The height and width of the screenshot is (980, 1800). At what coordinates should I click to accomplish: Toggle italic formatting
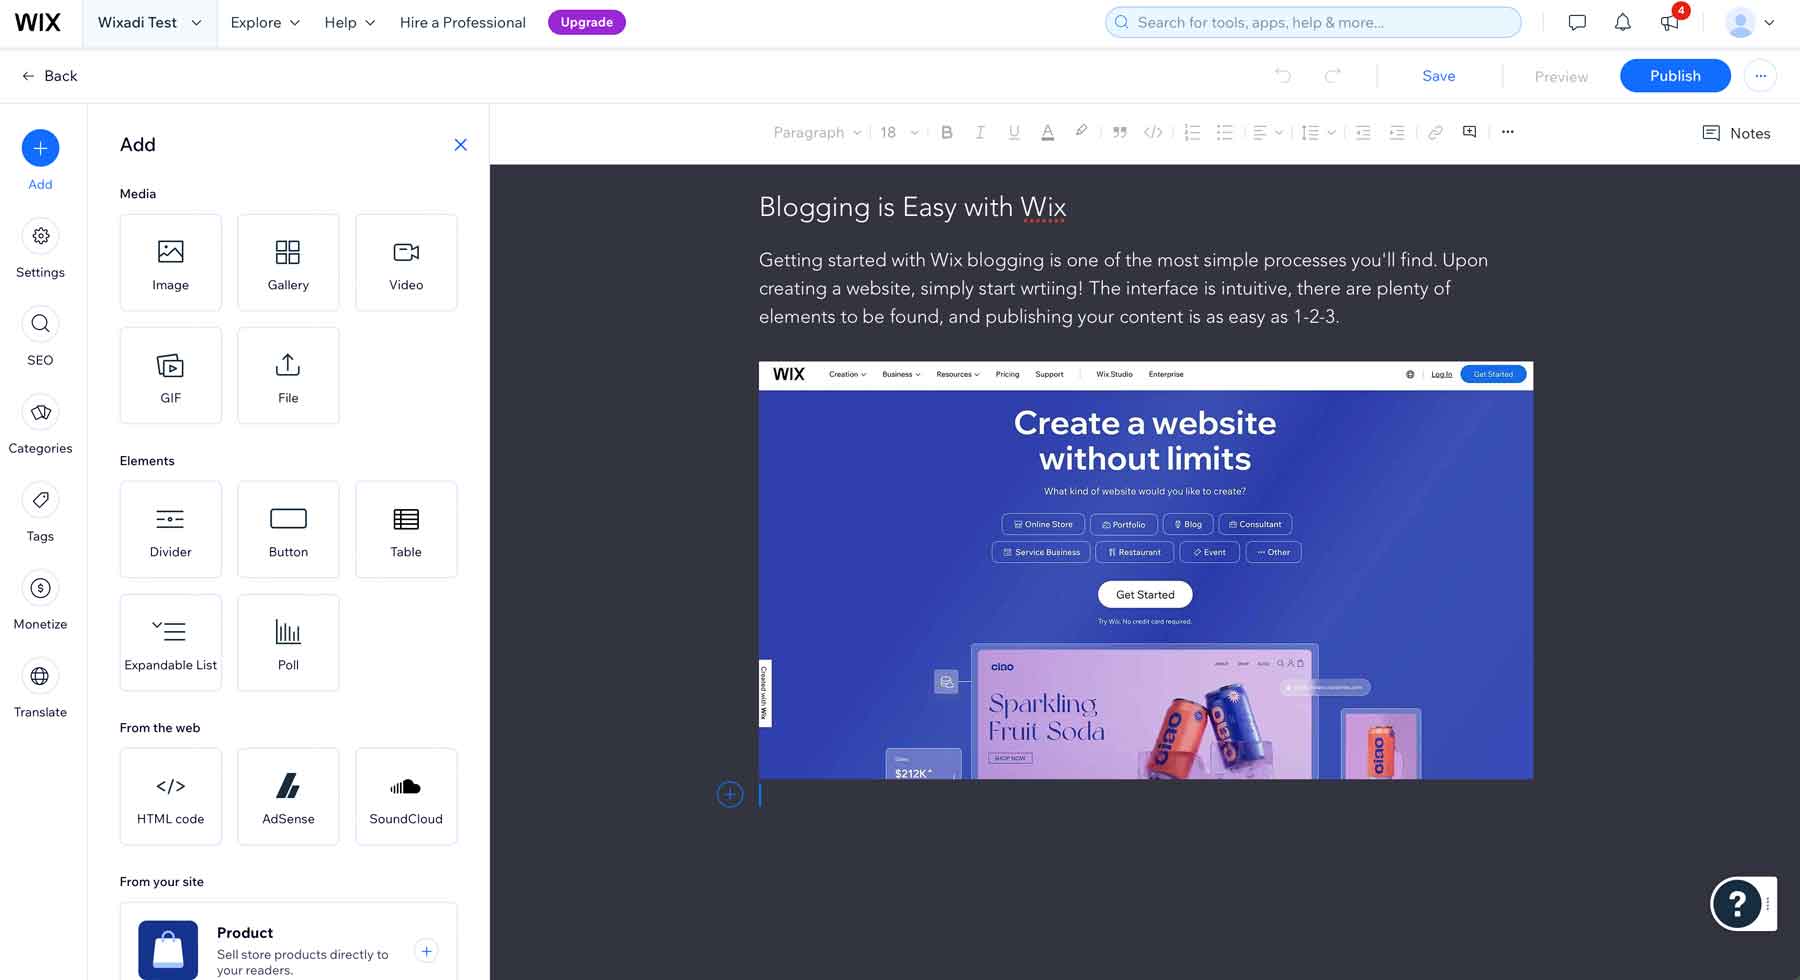pos(980,131)
